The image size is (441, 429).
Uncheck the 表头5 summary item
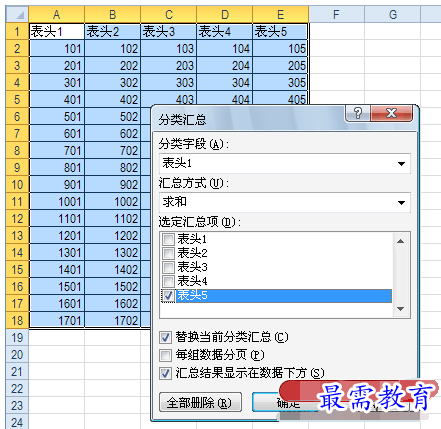pos(168,295)
